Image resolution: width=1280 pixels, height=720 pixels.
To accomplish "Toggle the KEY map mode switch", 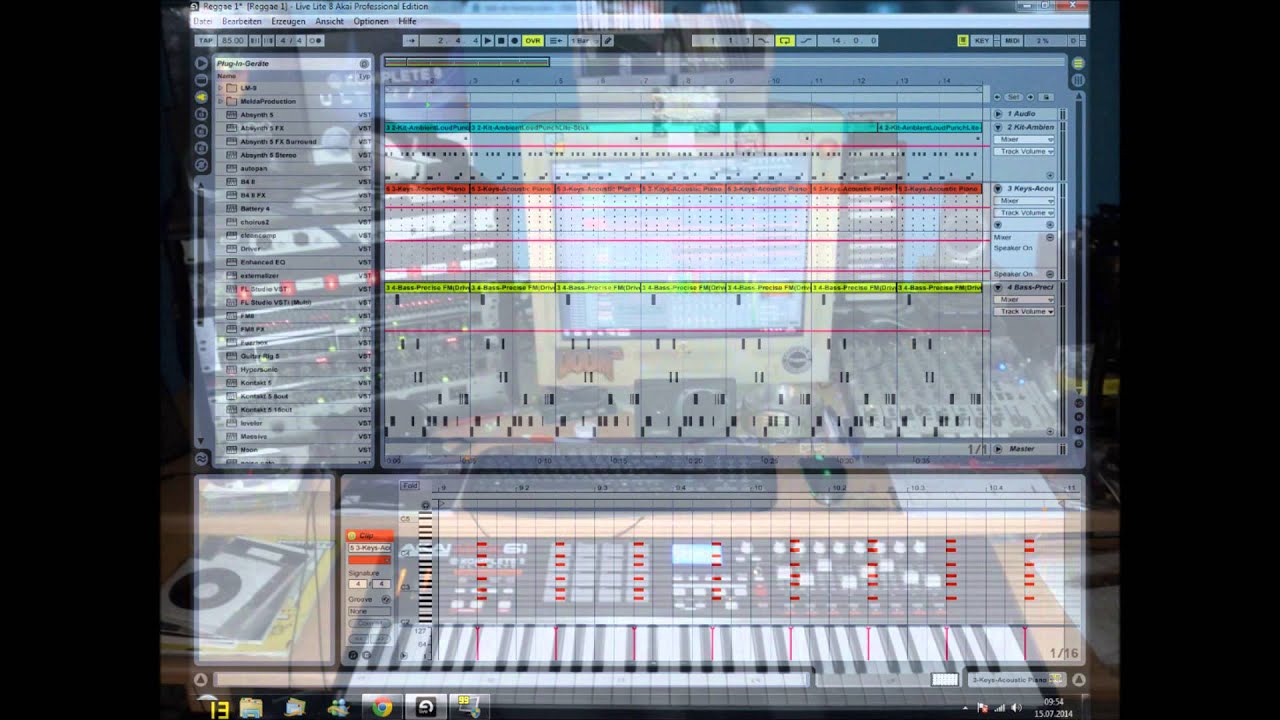I will [x=982, y=41].
